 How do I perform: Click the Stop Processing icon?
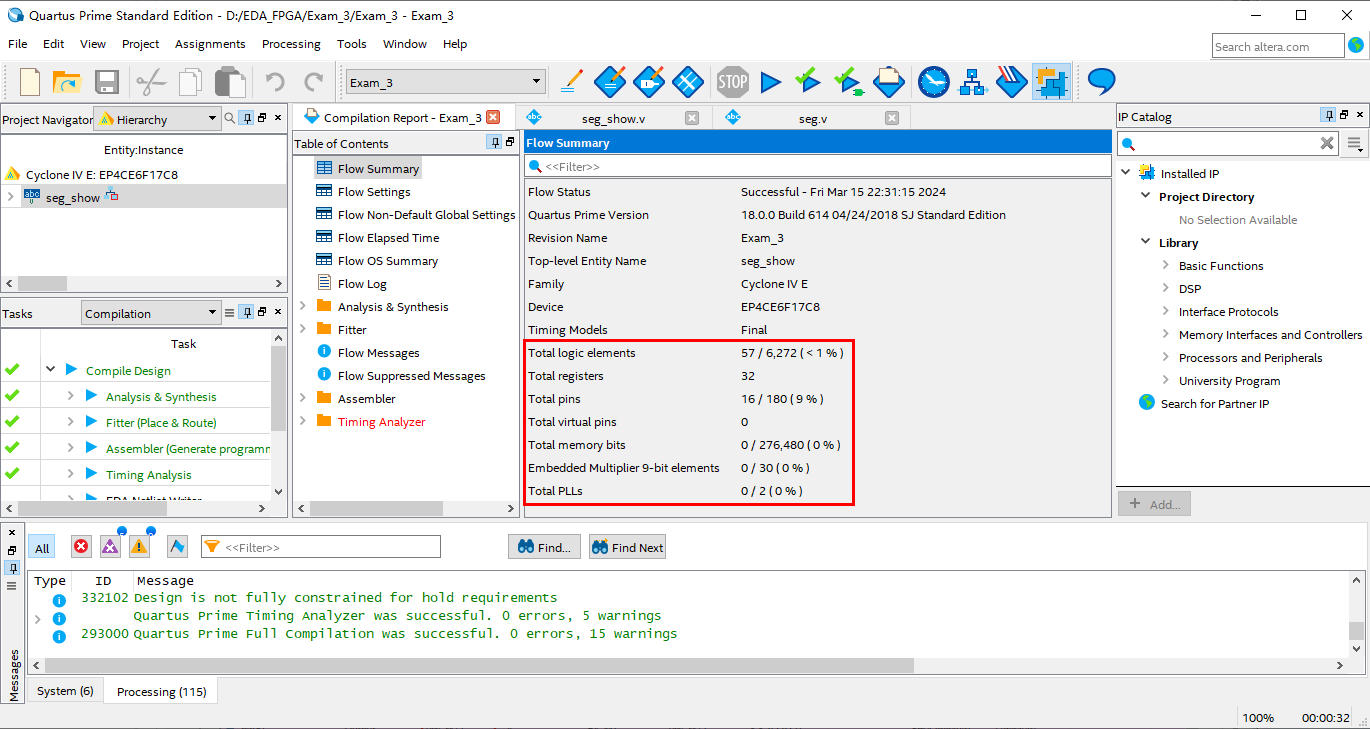point(732,81)
